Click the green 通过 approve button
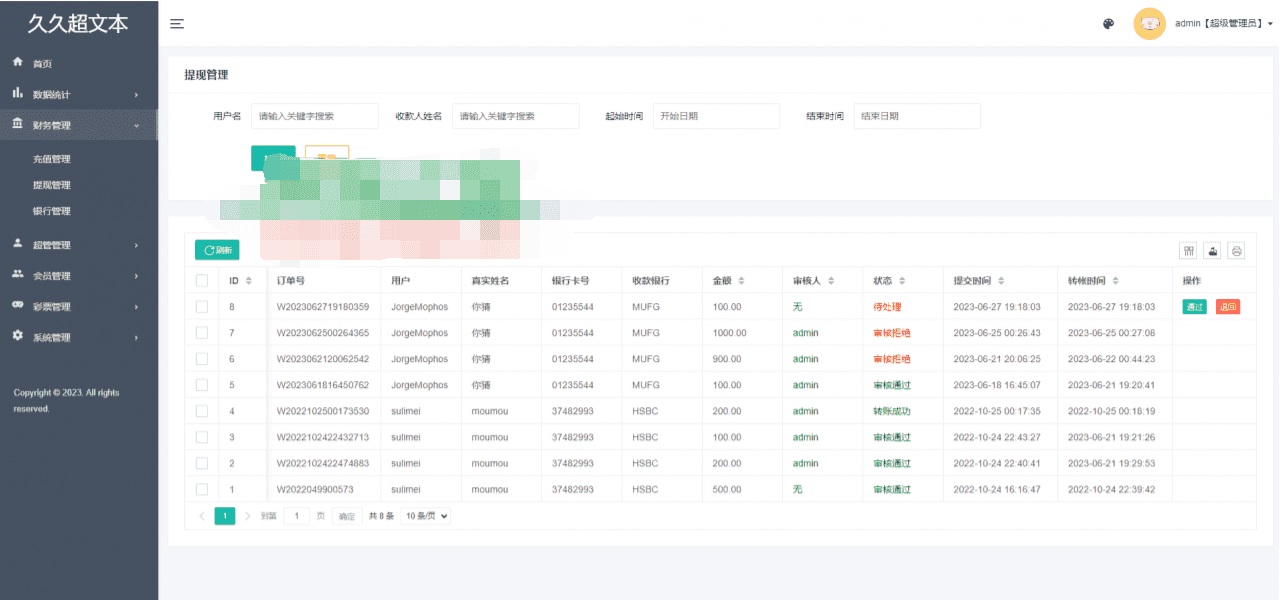 (1194, 307)
